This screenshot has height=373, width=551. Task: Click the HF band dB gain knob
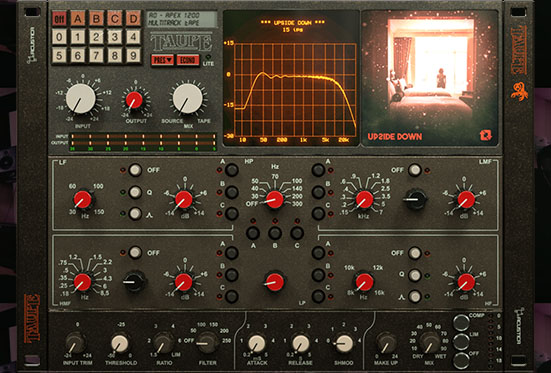coord(466,282)
